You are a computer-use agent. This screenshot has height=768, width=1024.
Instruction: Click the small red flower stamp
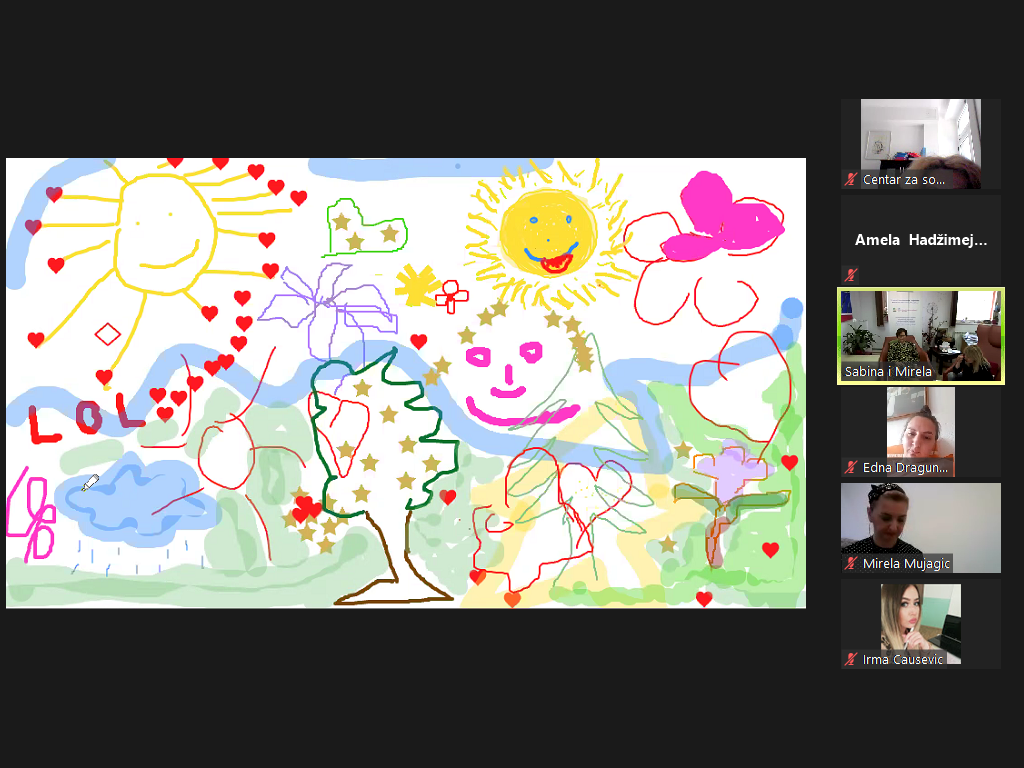(452, 296)
